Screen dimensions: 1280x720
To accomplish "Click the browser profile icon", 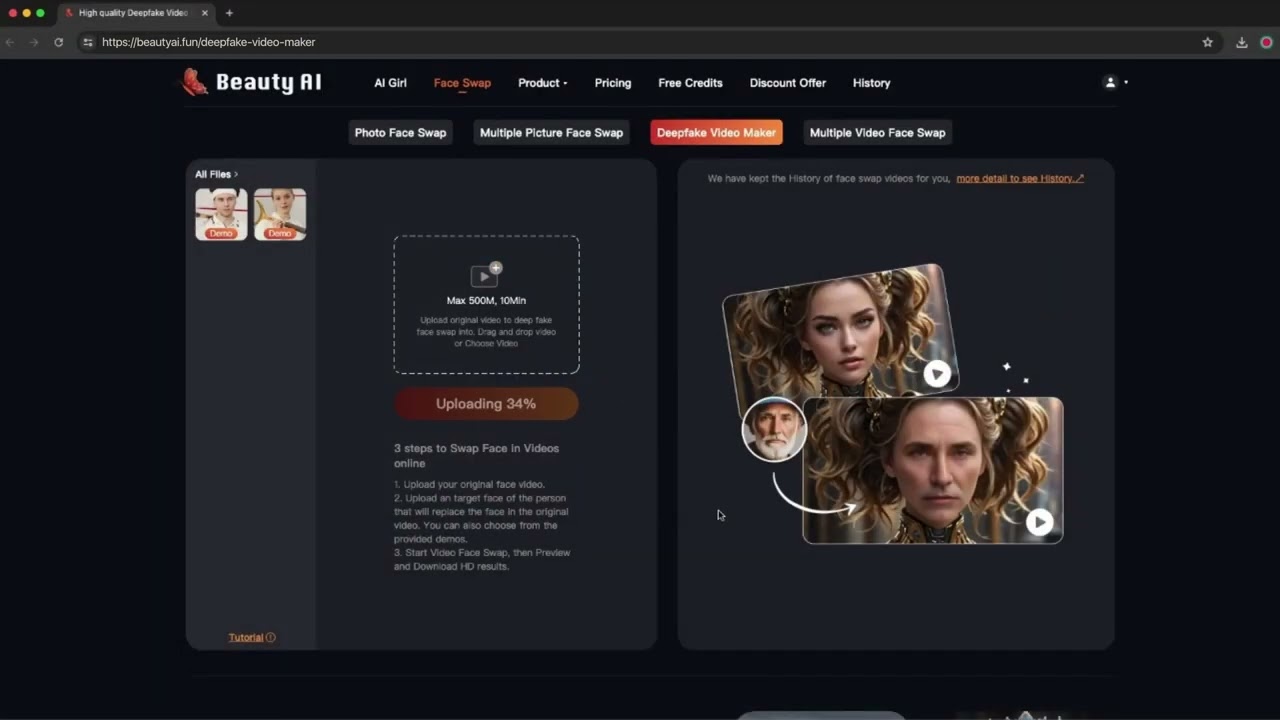I will (1266, 42).
